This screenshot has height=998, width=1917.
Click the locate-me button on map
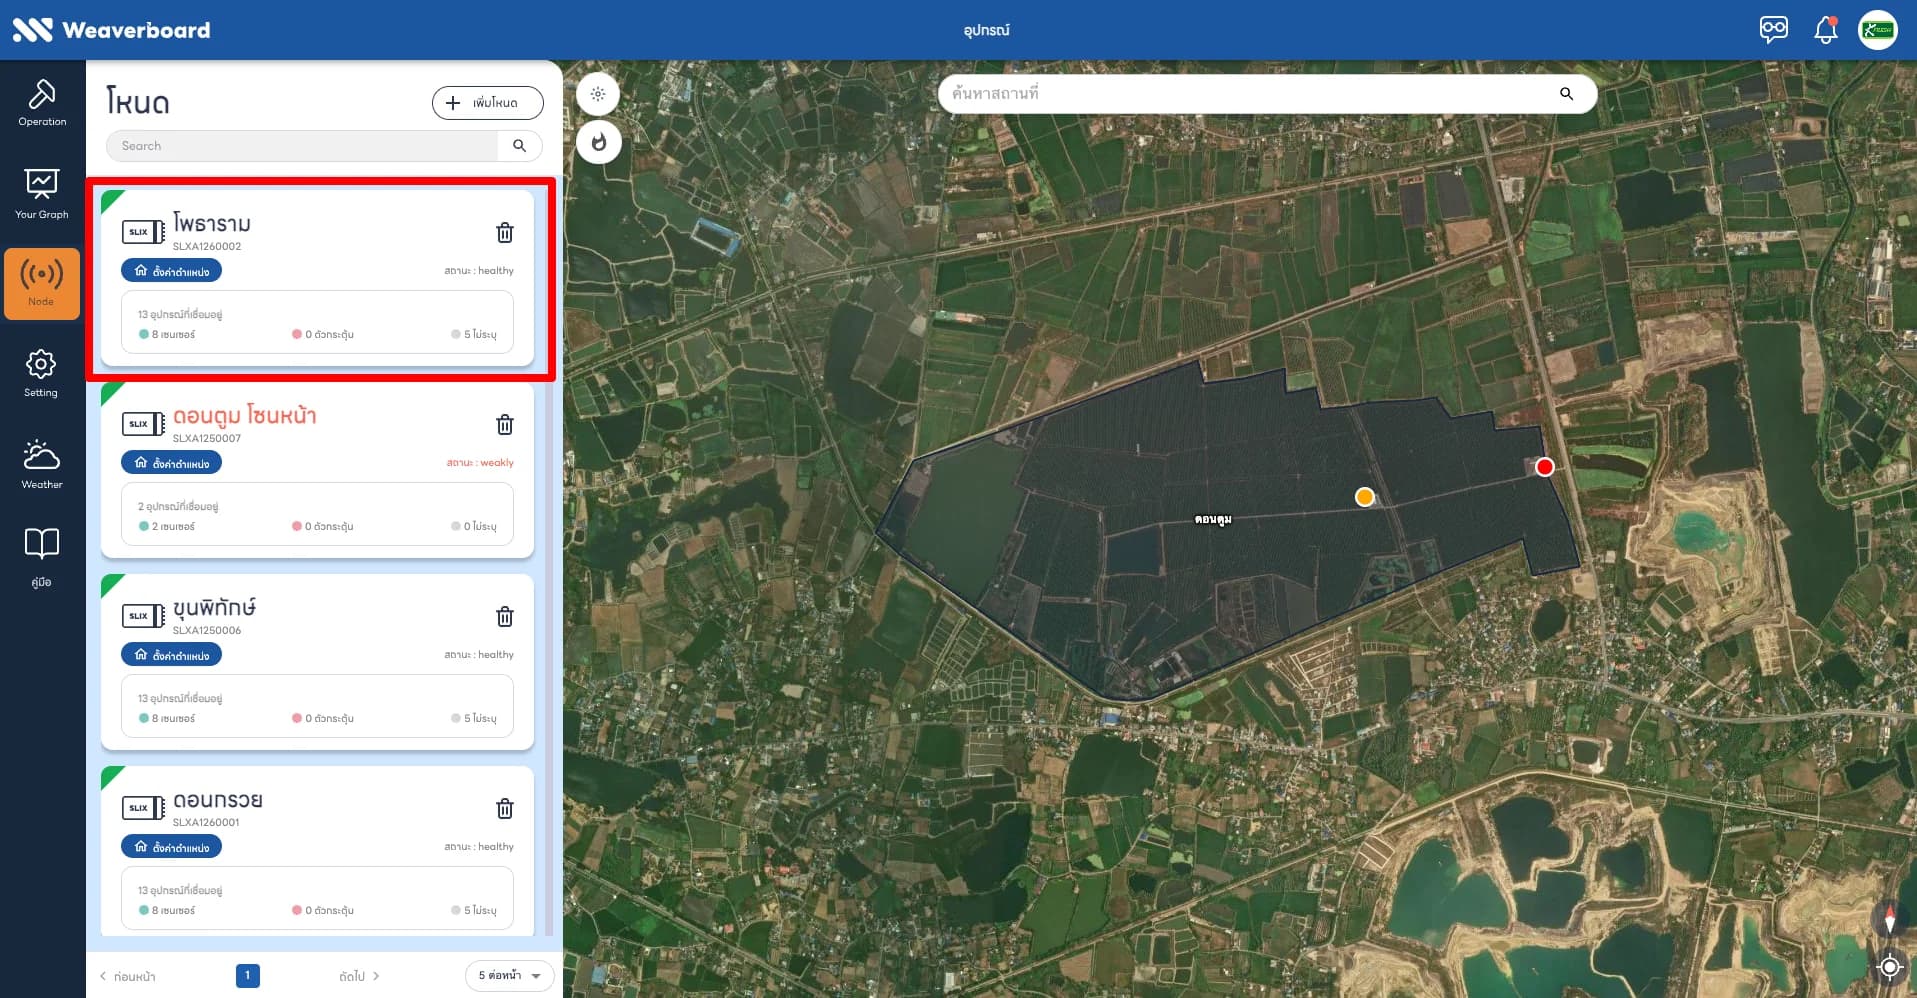1889,966
